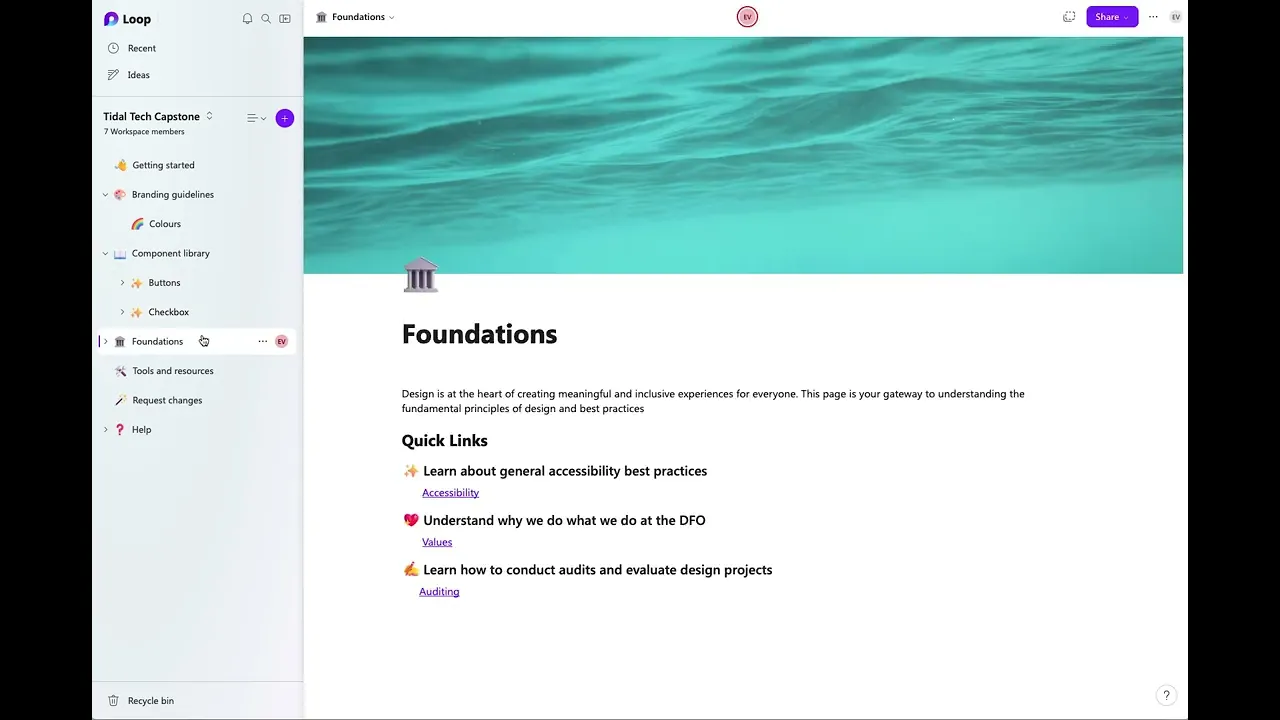Open Ideas from the sidebar
This screenshot has height=720, width=1280.
click(139, 75)
